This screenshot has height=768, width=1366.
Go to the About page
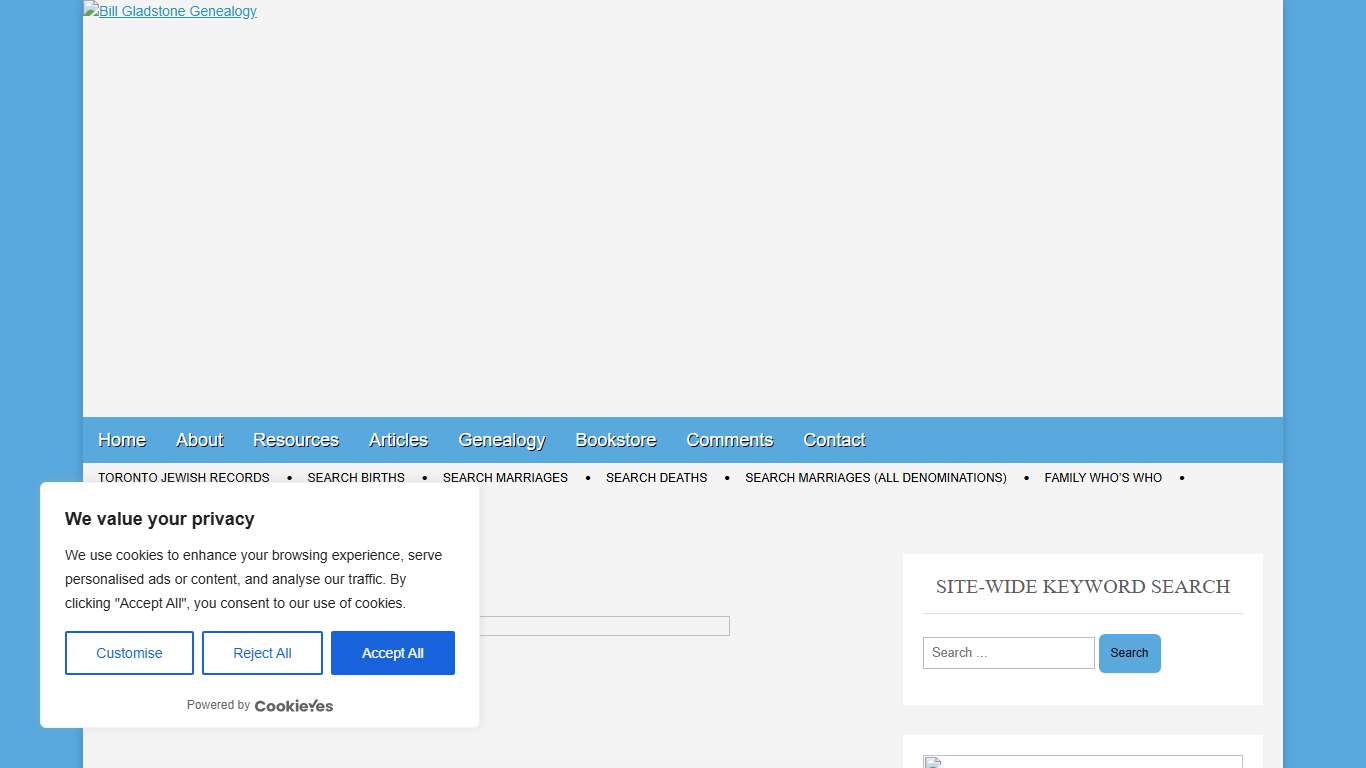pos(199,440)
